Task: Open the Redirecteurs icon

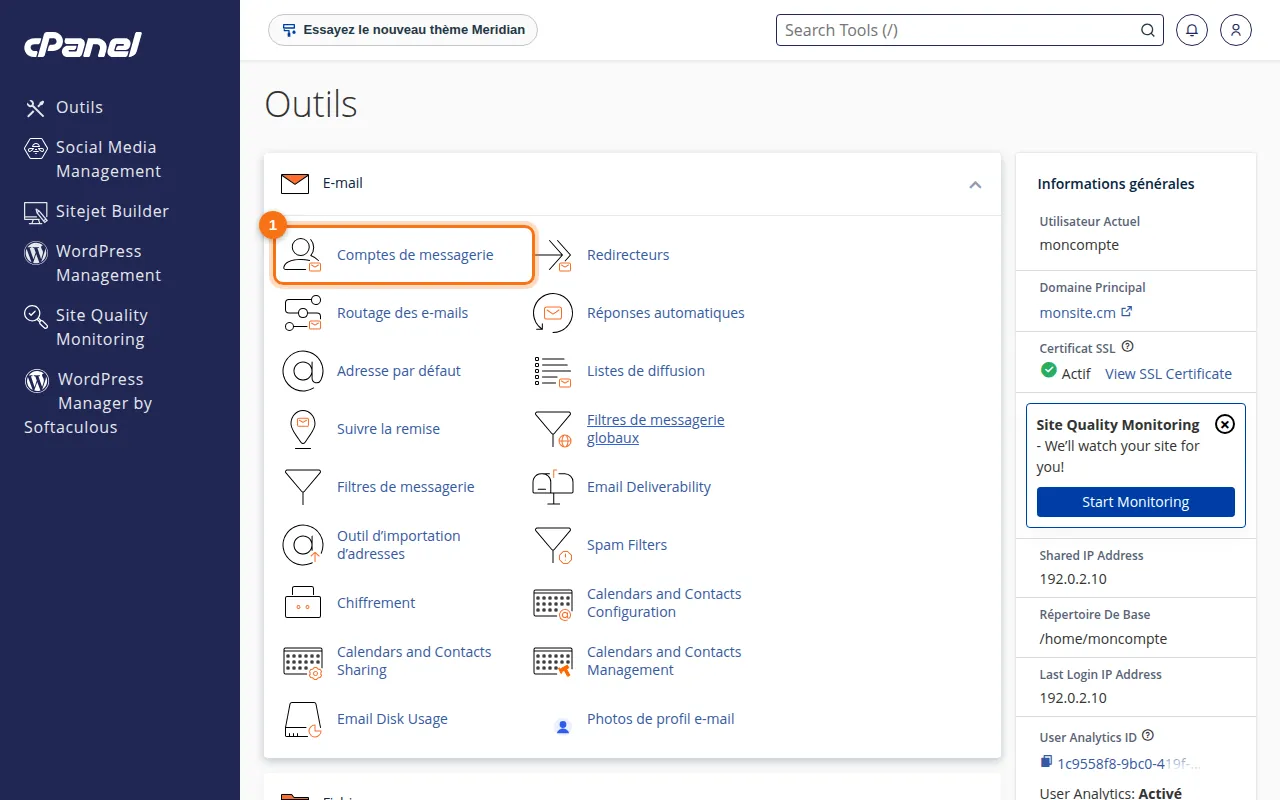Action: click(552, 255)
